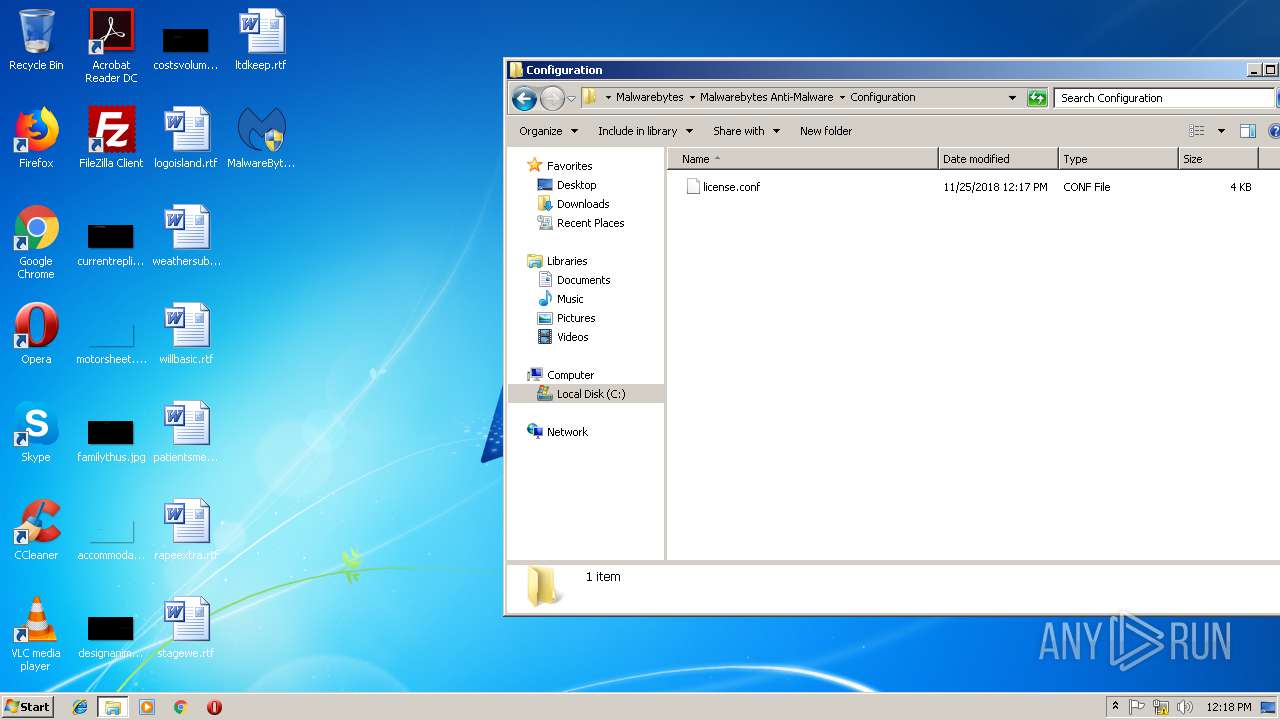Open the weathersub document on desktop
The height and width of the screenshot is (720, 1280).
tap(186, 237)
